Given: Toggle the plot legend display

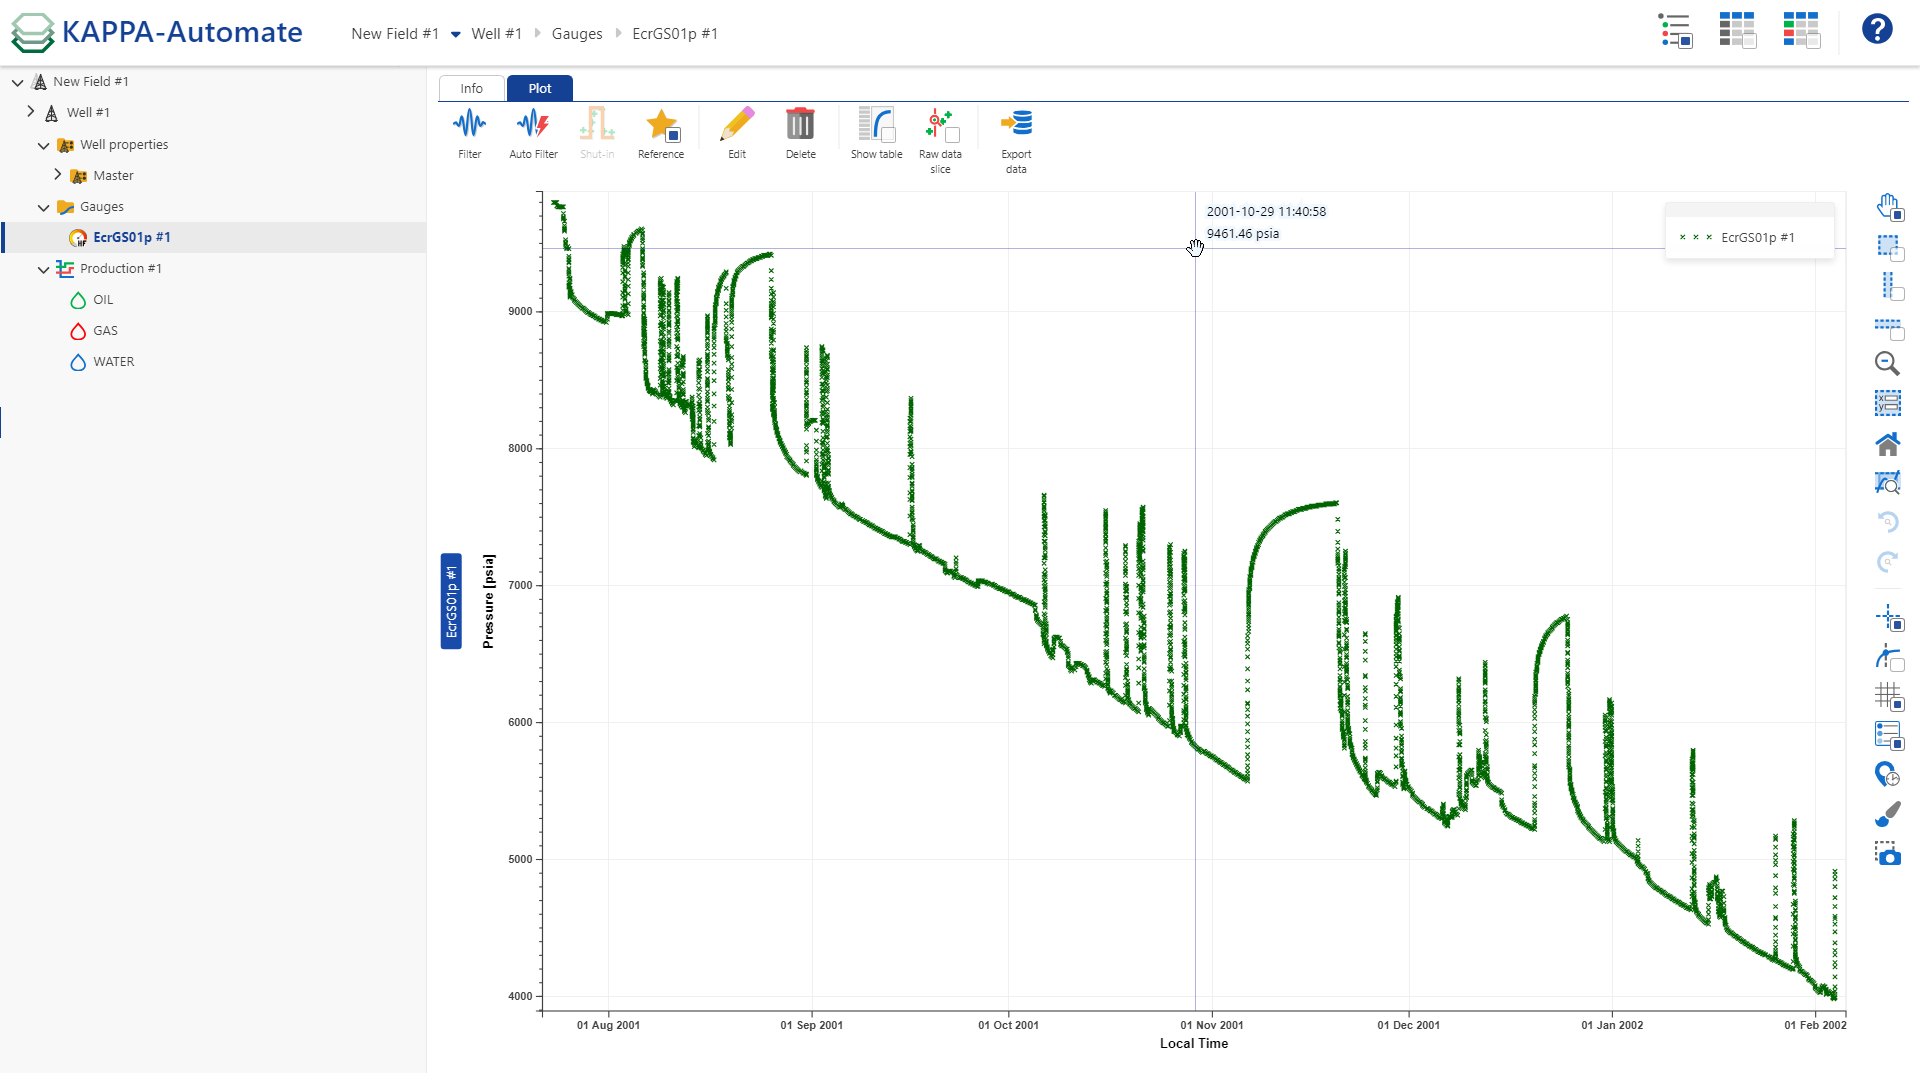Looking at the screenshot, I should point(1888,735).
